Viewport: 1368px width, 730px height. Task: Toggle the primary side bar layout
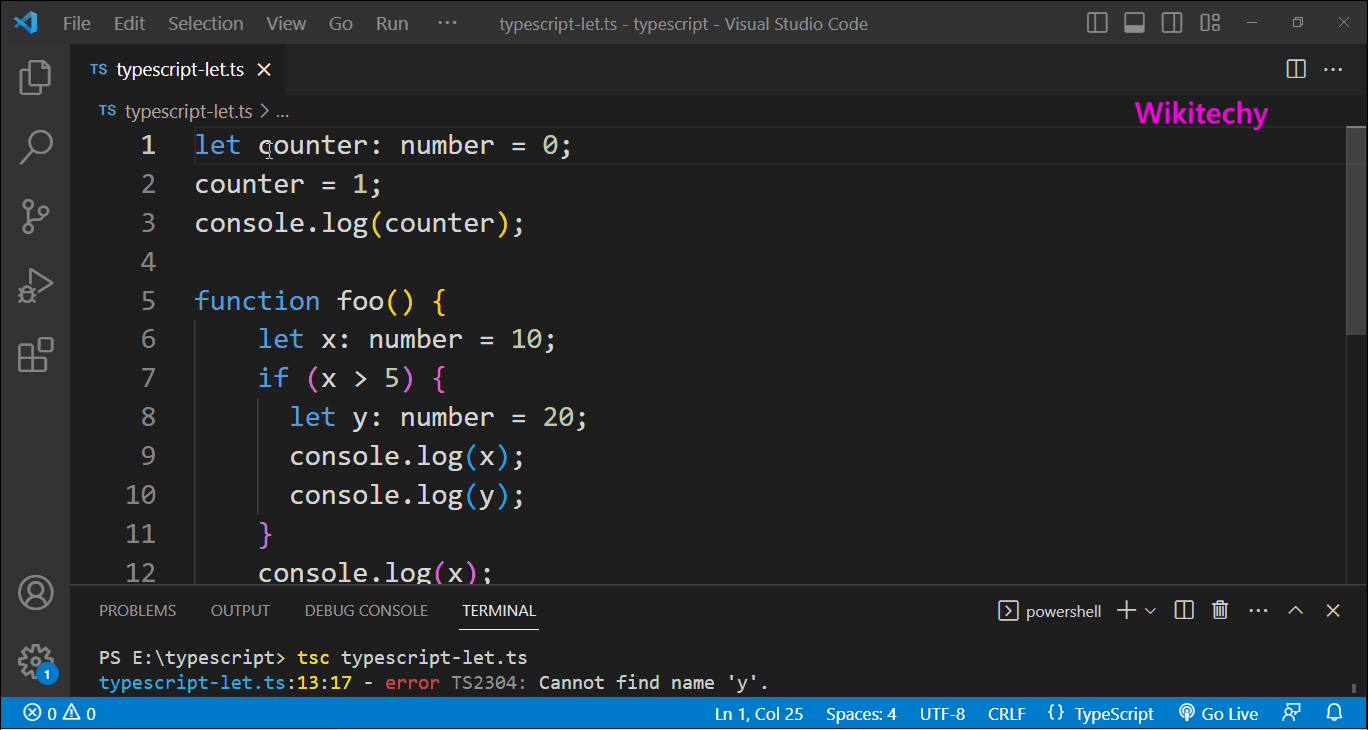pos(1097,23)
